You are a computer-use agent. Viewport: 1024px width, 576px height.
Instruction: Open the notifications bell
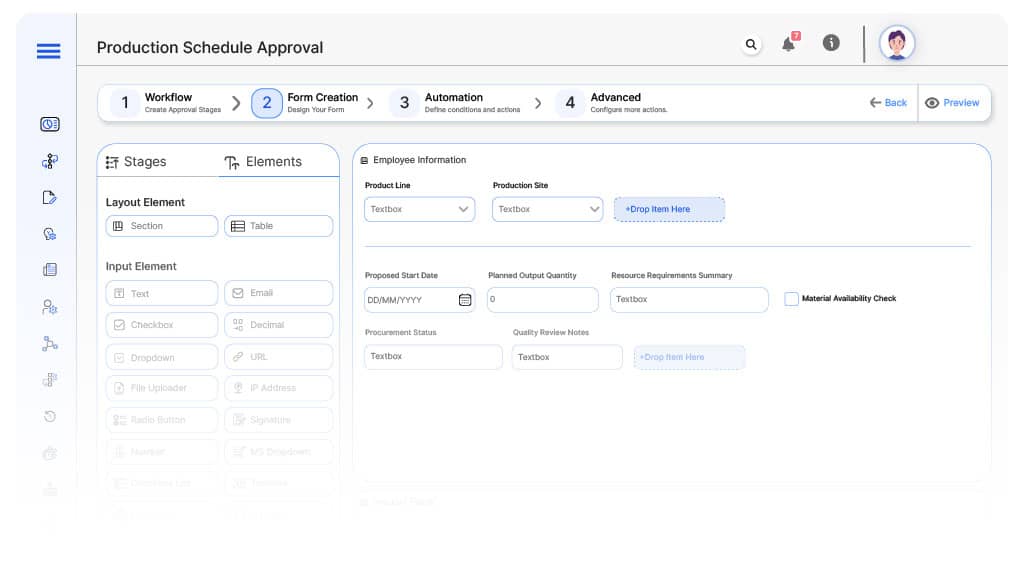pos(790,43)
